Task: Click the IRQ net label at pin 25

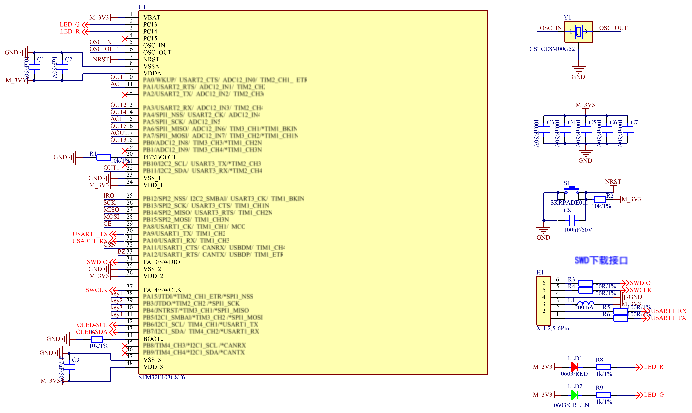Action: [109, 196]
